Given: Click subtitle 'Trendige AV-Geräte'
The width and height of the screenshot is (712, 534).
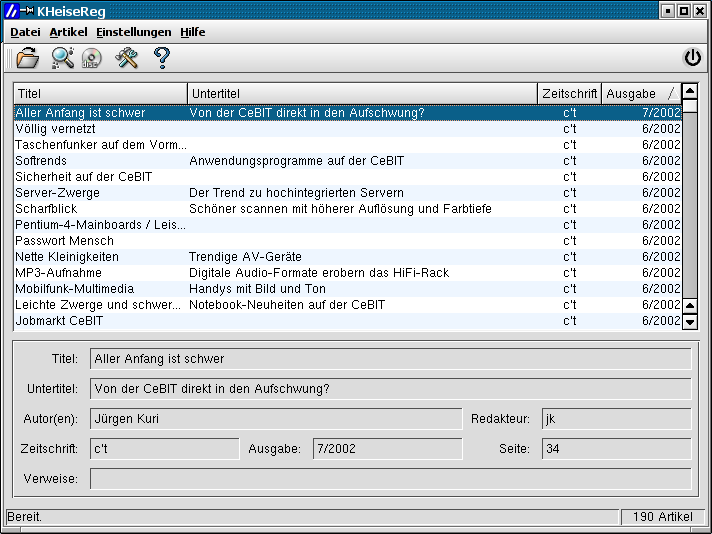Looking at the screenshot, I should (x=245, y=257).
